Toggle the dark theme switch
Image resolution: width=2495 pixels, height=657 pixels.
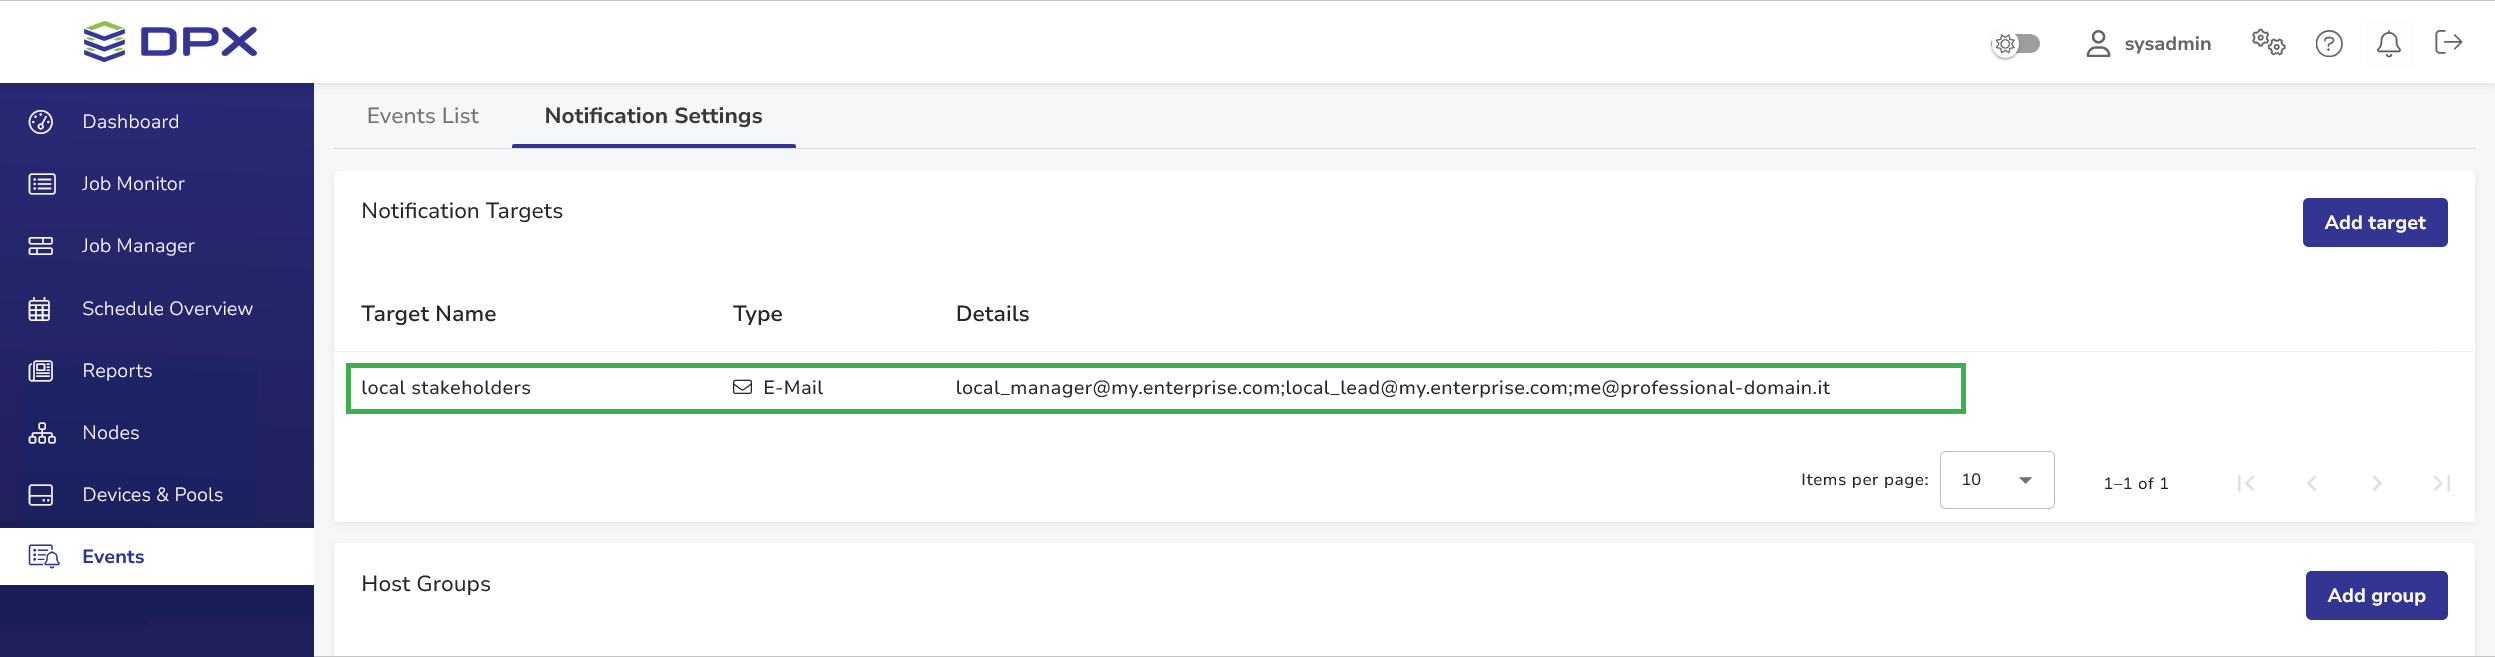(x=2016, y=44)
